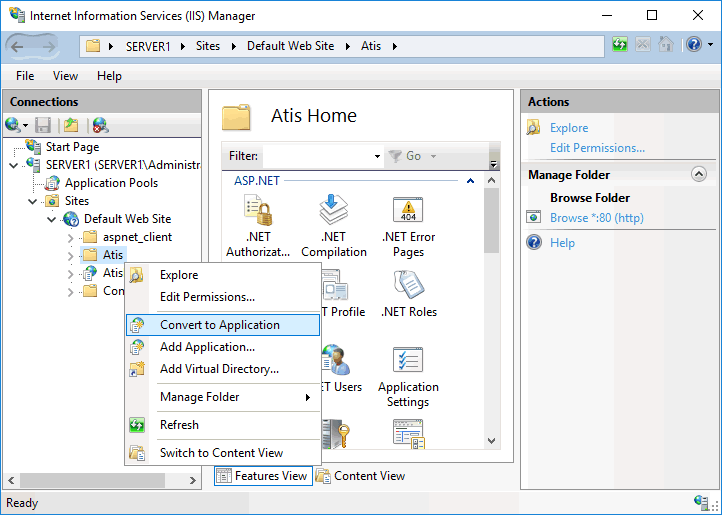Select Start Page in the Connections tree
Image resolution: width=722 pixels, height=515 pixels.
pyautogui.click(x=72, y=147)
